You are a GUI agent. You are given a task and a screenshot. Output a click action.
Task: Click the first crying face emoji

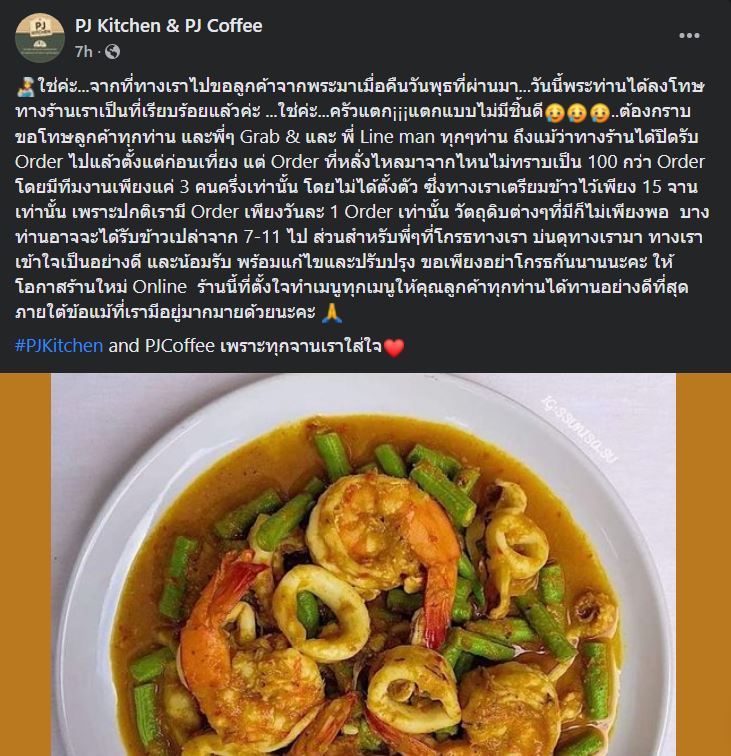click(x=555, y=112)
